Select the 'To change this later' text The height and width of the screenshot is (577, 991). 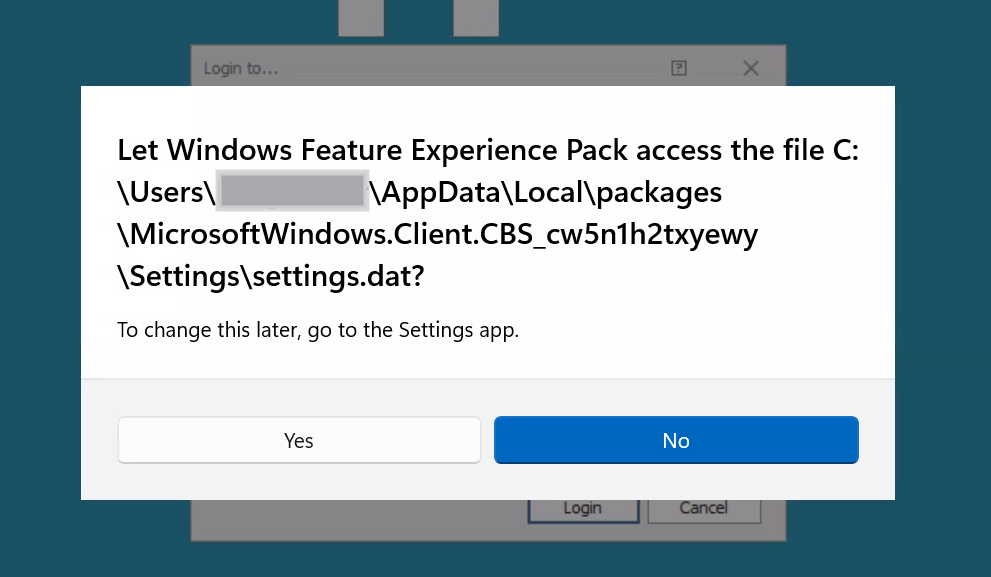318,330
